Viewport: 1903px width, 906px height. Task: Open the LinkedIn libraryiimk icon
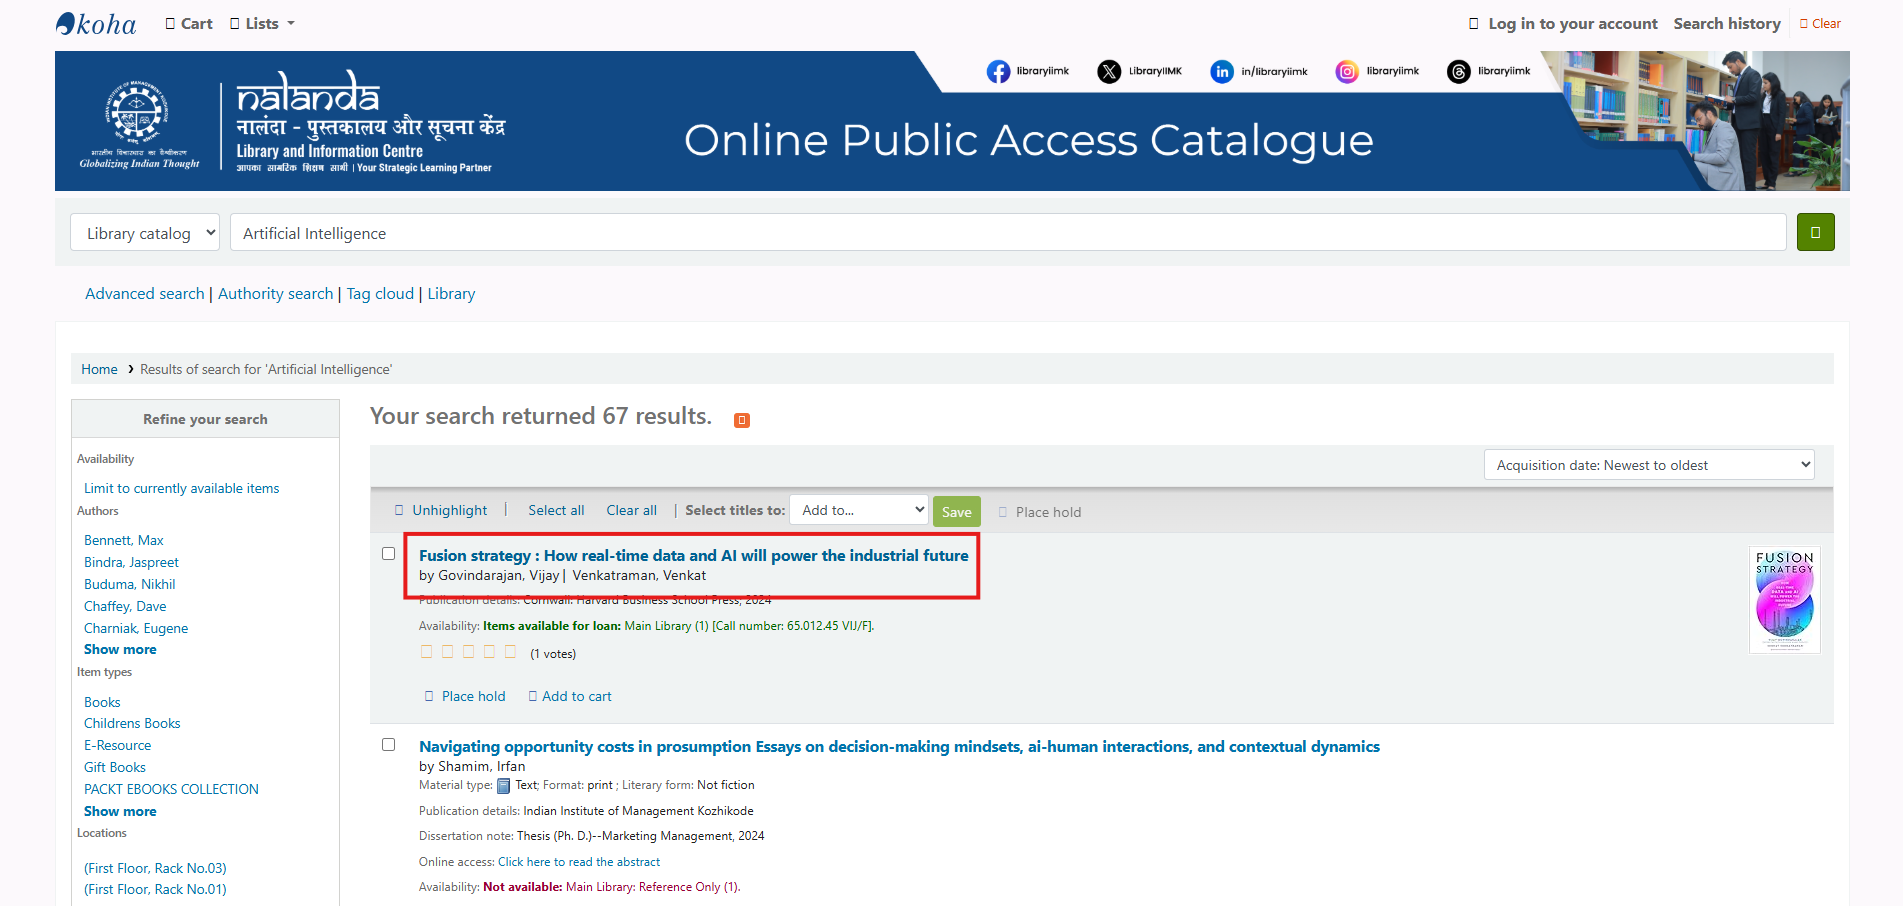pos(1222,72)
